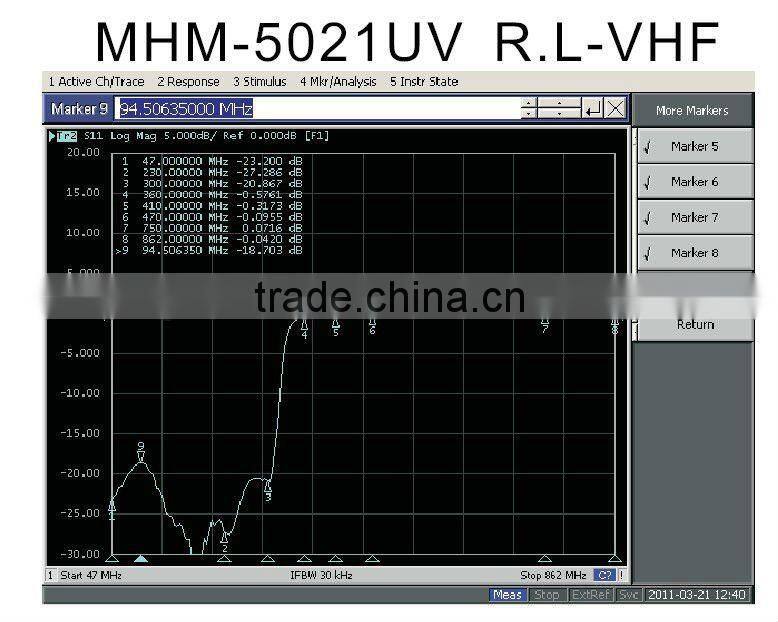Click the More Markers softkey header
This screenshot has width=778, height=622.
pos(693,110)
